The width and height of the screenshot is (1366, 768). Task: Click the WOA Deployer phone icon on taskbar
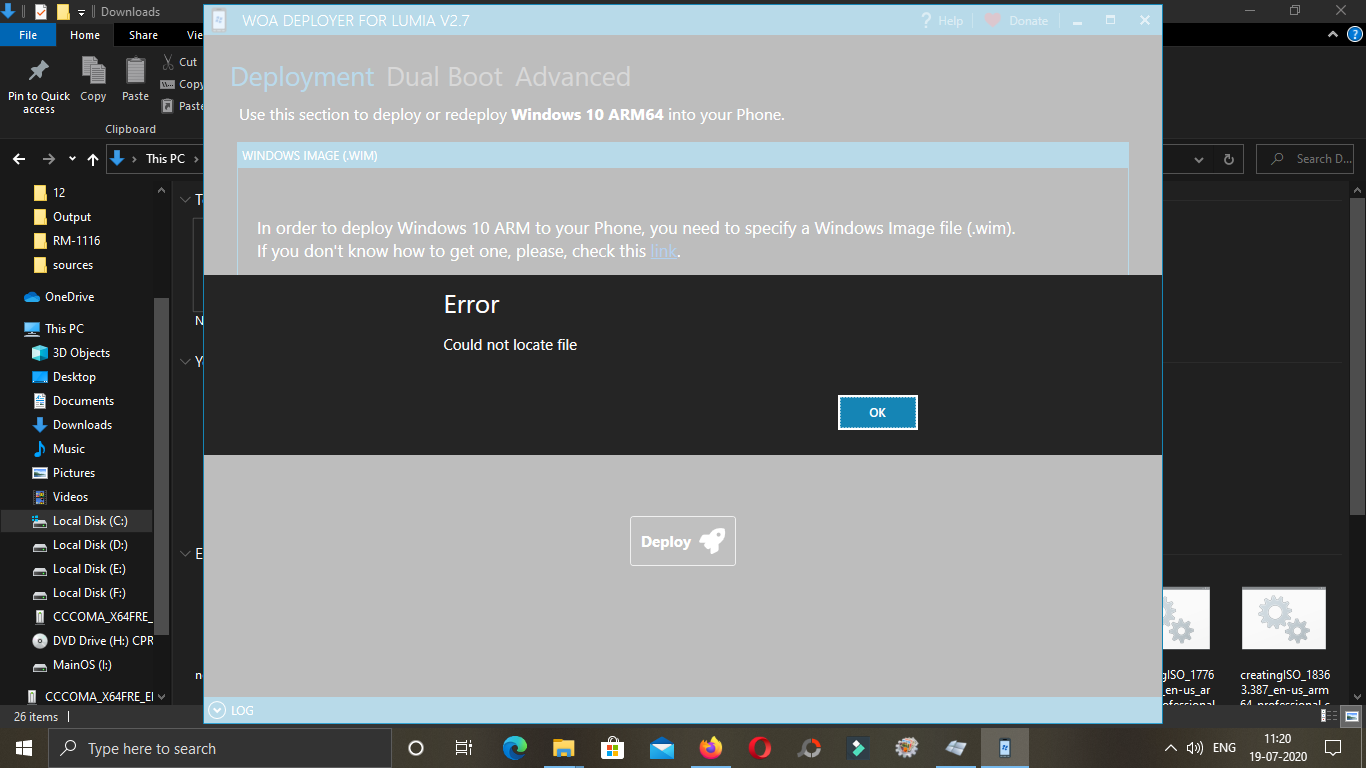(x=1004, y=747)
